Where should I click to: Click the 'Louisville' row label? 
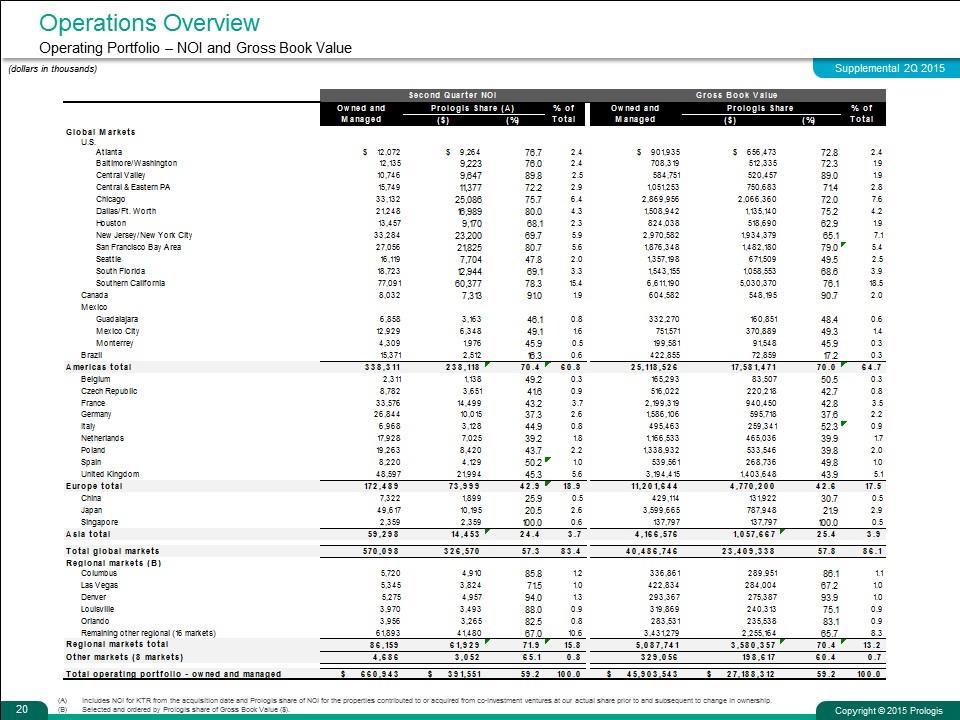97,609
